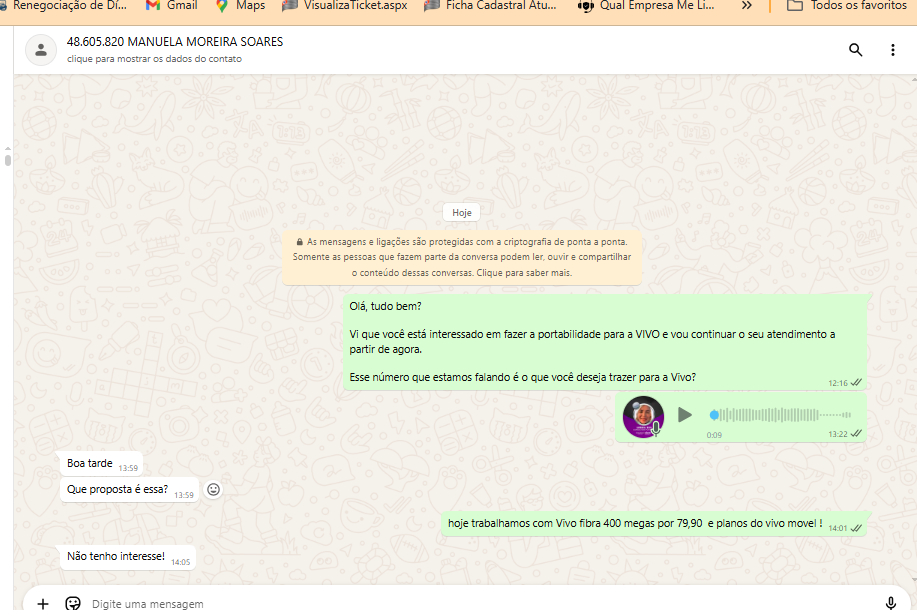Open the three-dot chat menu
Viewport: 917px width, 610px height.
click(x=892, y=50)
